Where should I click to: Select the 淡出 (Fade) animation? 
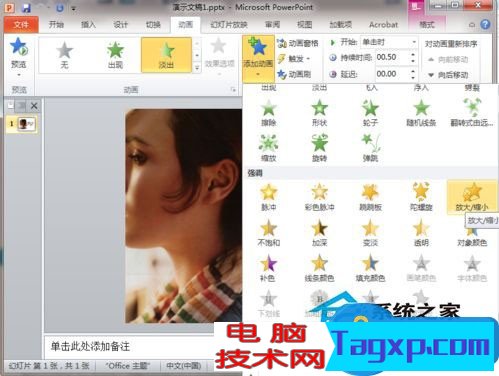pyautogui.click(x=166, y=55)
